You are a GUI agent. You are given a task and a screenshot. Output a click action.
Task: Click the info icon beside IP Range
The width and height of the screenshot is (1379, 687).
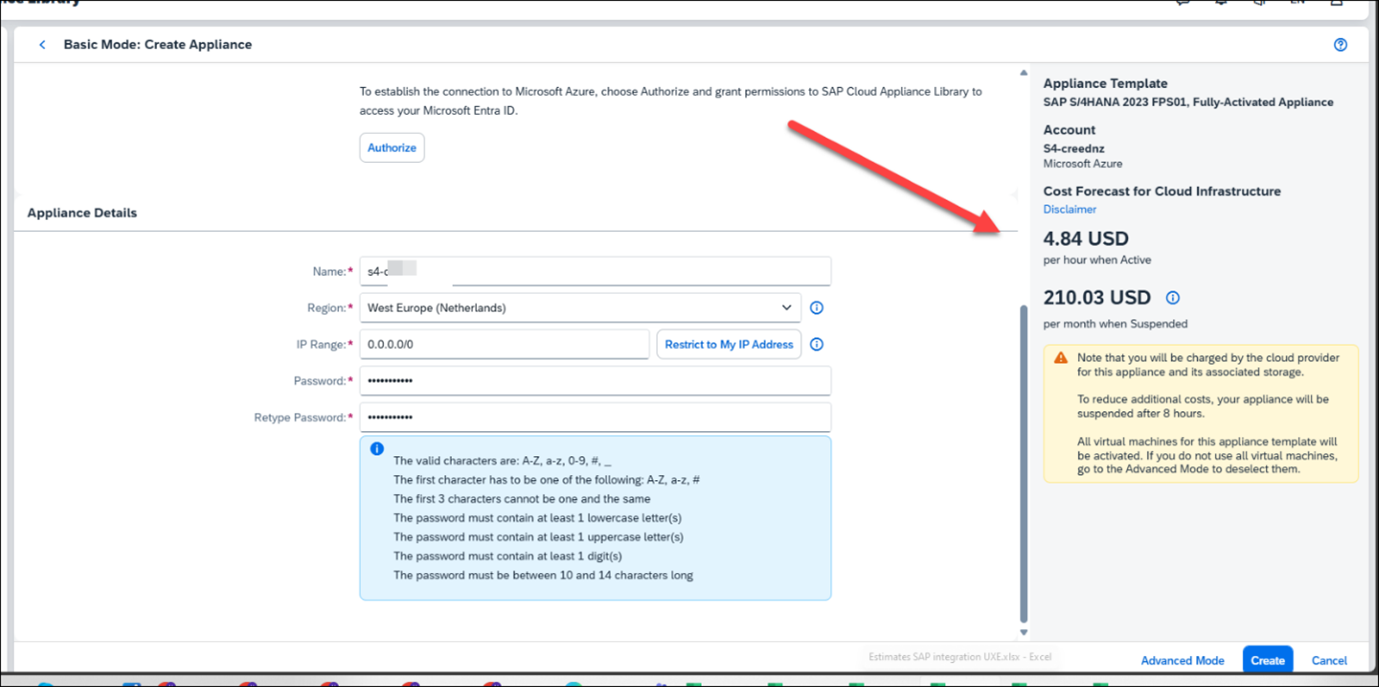pos(816,344)
